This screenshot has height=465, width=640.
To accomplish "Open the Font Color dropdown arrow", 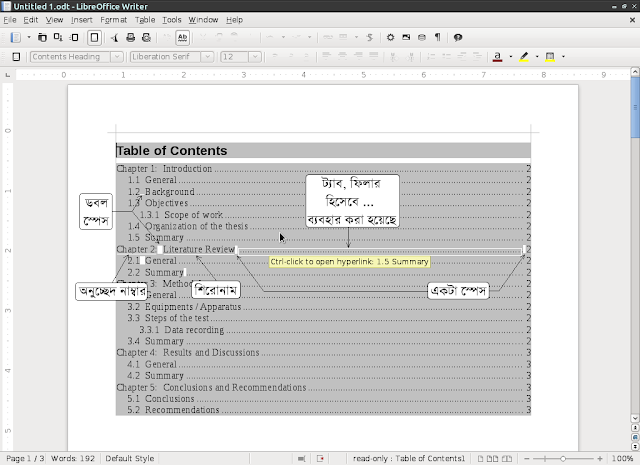I will tap(511, 57).
